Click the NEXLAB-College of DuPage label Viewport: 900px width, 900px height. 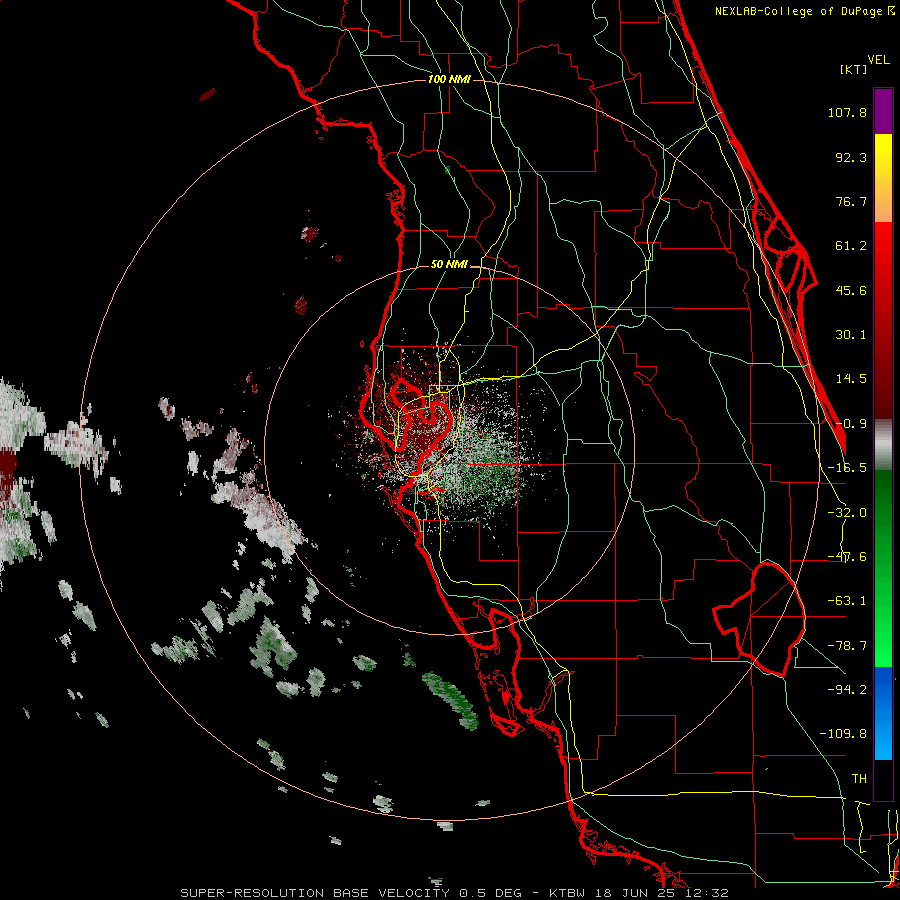click(x=805, y=11)
